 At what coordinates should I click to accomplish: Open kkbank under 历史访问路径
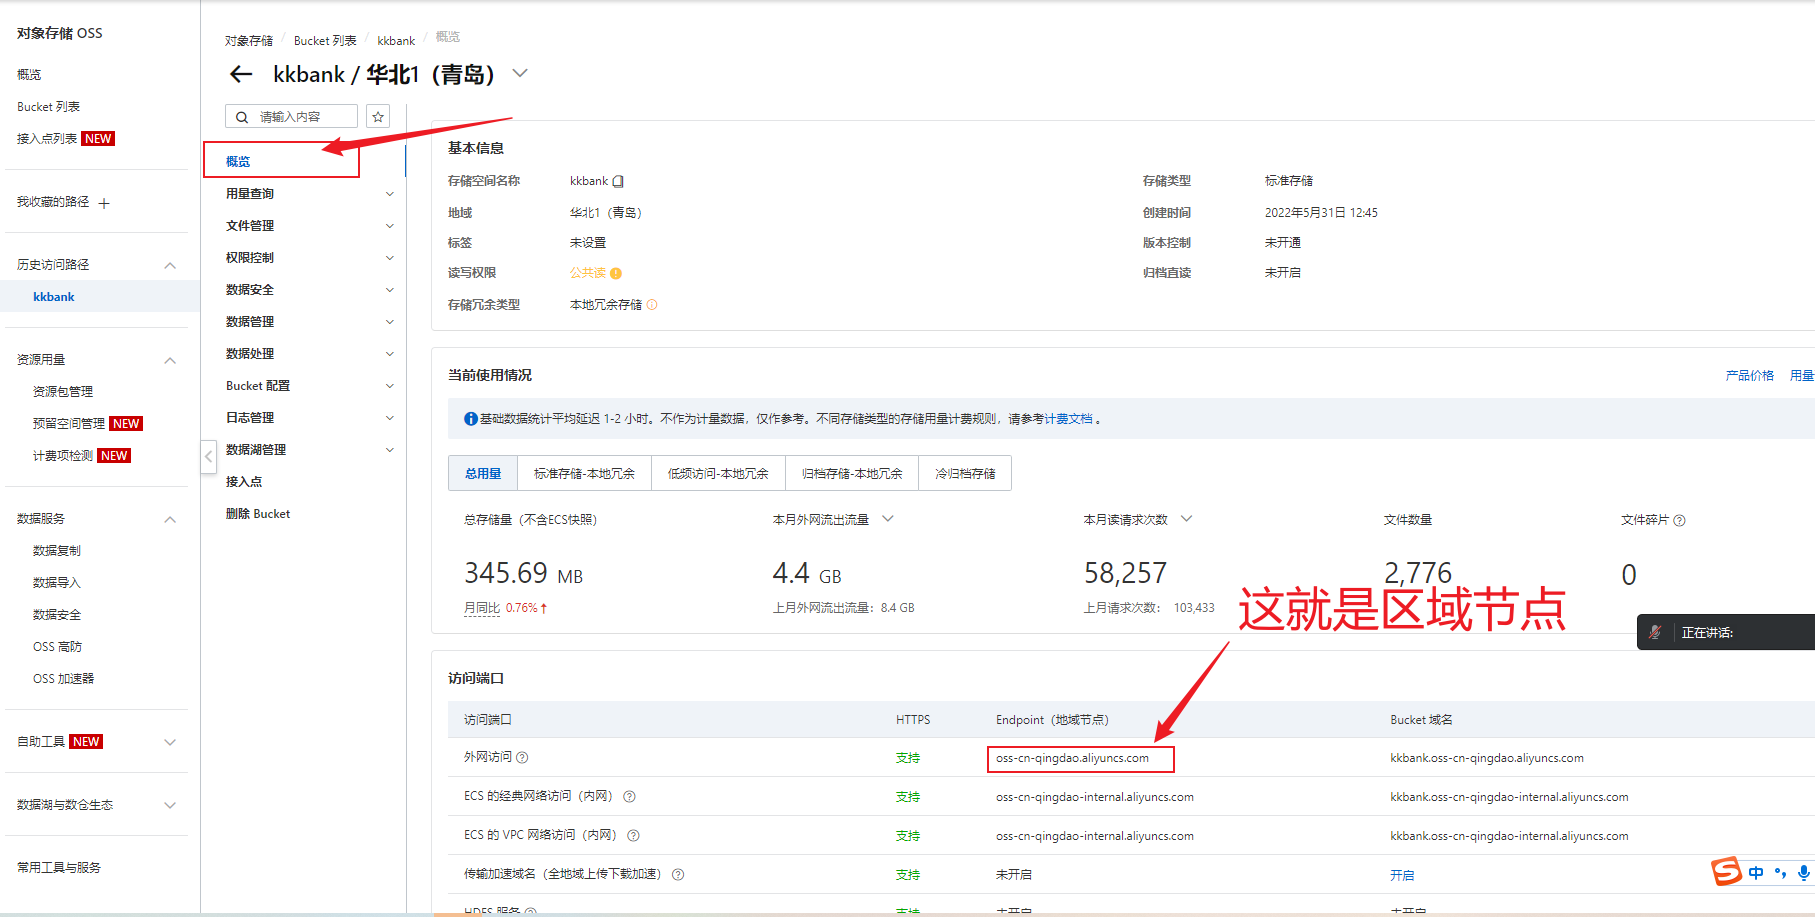[54, 297]
